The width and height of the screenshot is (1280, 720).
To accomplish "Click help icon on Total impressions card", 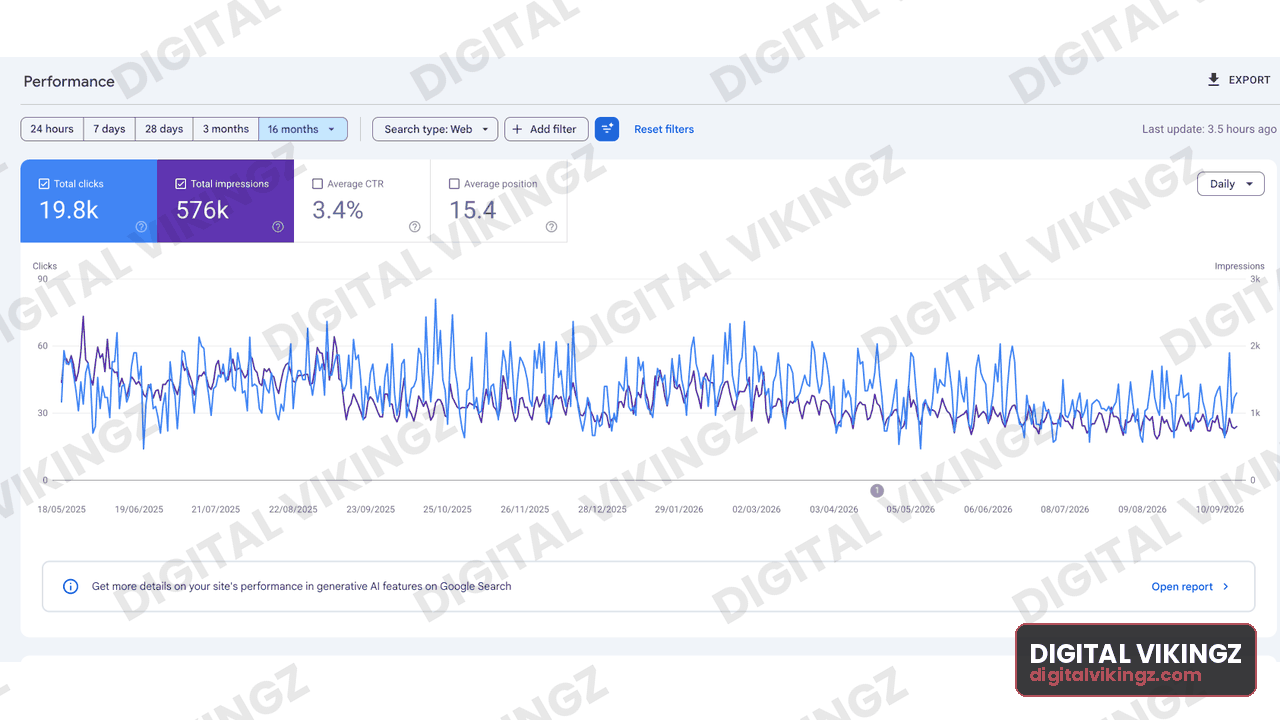I will tap(278, 227).
